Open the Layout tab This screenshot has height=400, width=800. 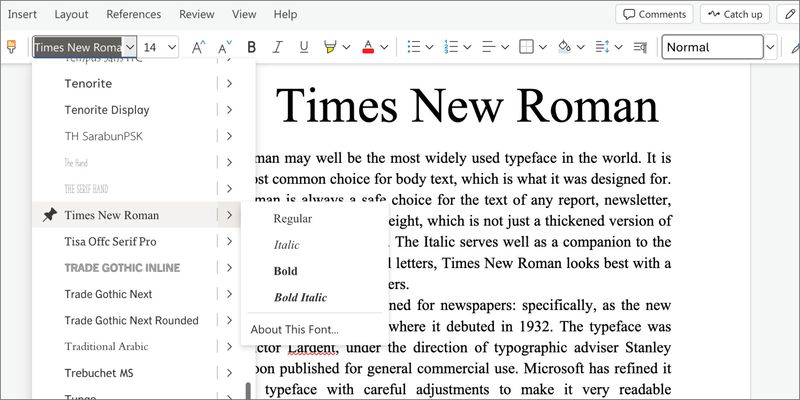tap(71, 14)
